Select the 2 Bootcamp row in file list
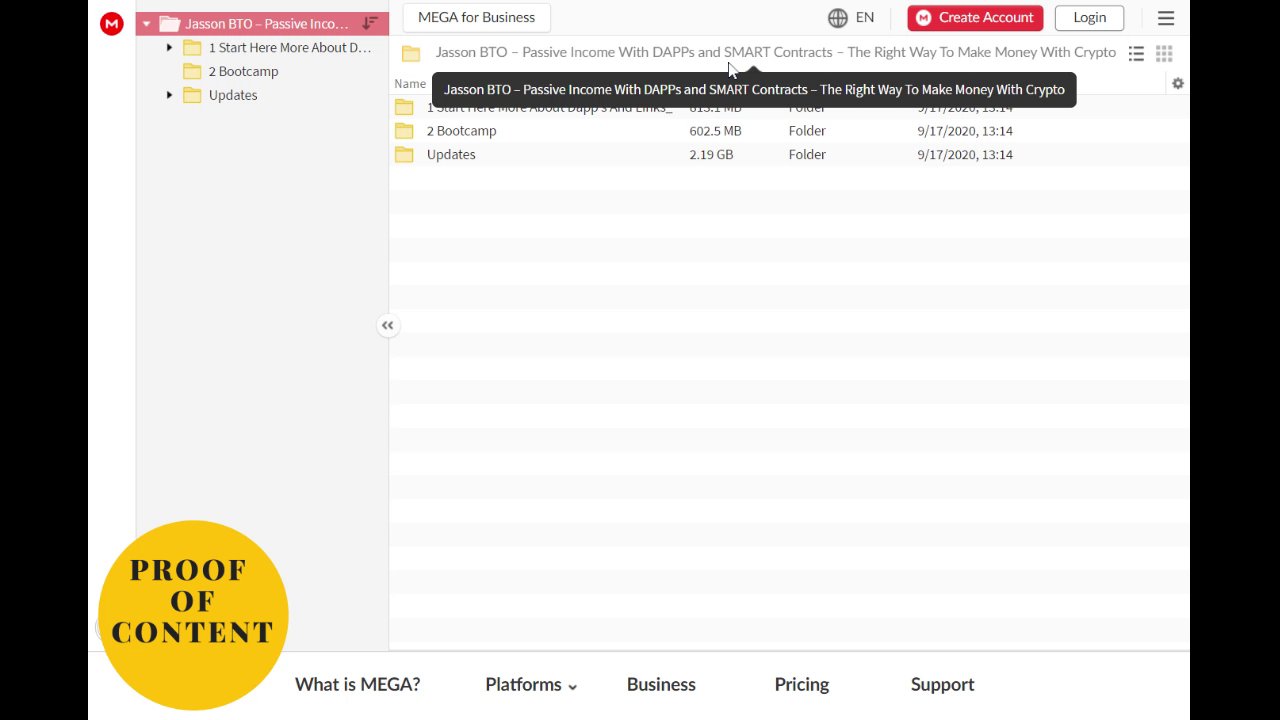1280x720 pixels. (x=789, y=131)
